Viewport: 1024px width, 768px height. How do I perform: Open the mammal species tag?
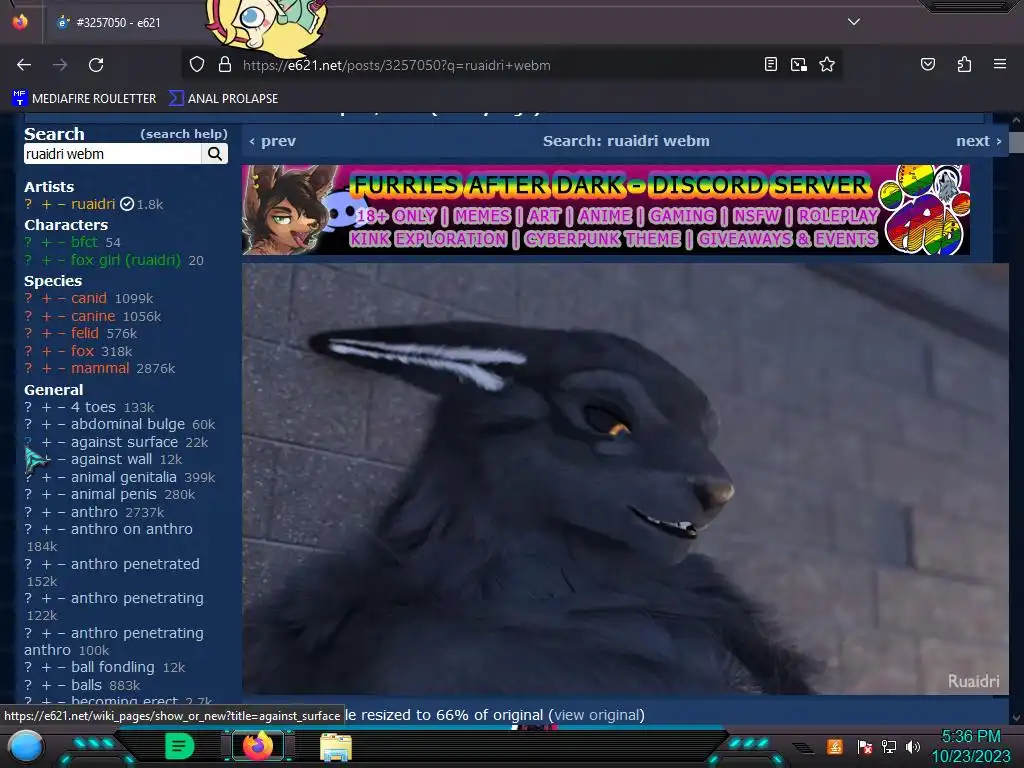point(100,368)
